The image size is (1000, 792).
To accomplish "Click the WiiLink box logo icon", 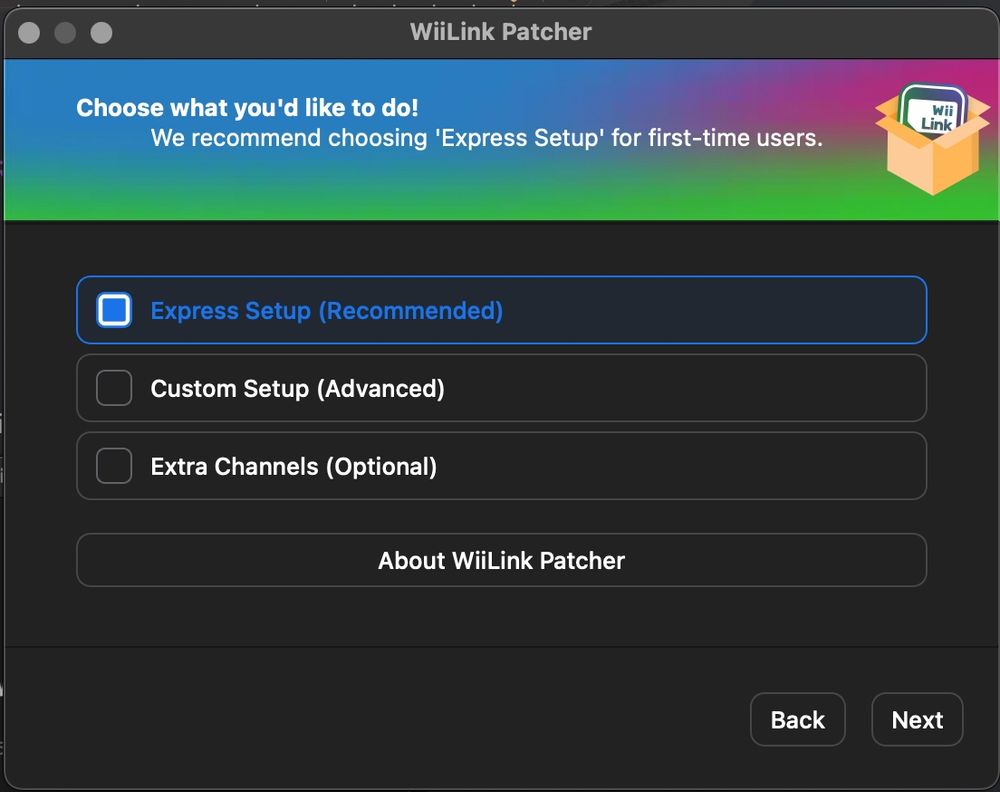I will pyautogui.click(x=932, y=138).
